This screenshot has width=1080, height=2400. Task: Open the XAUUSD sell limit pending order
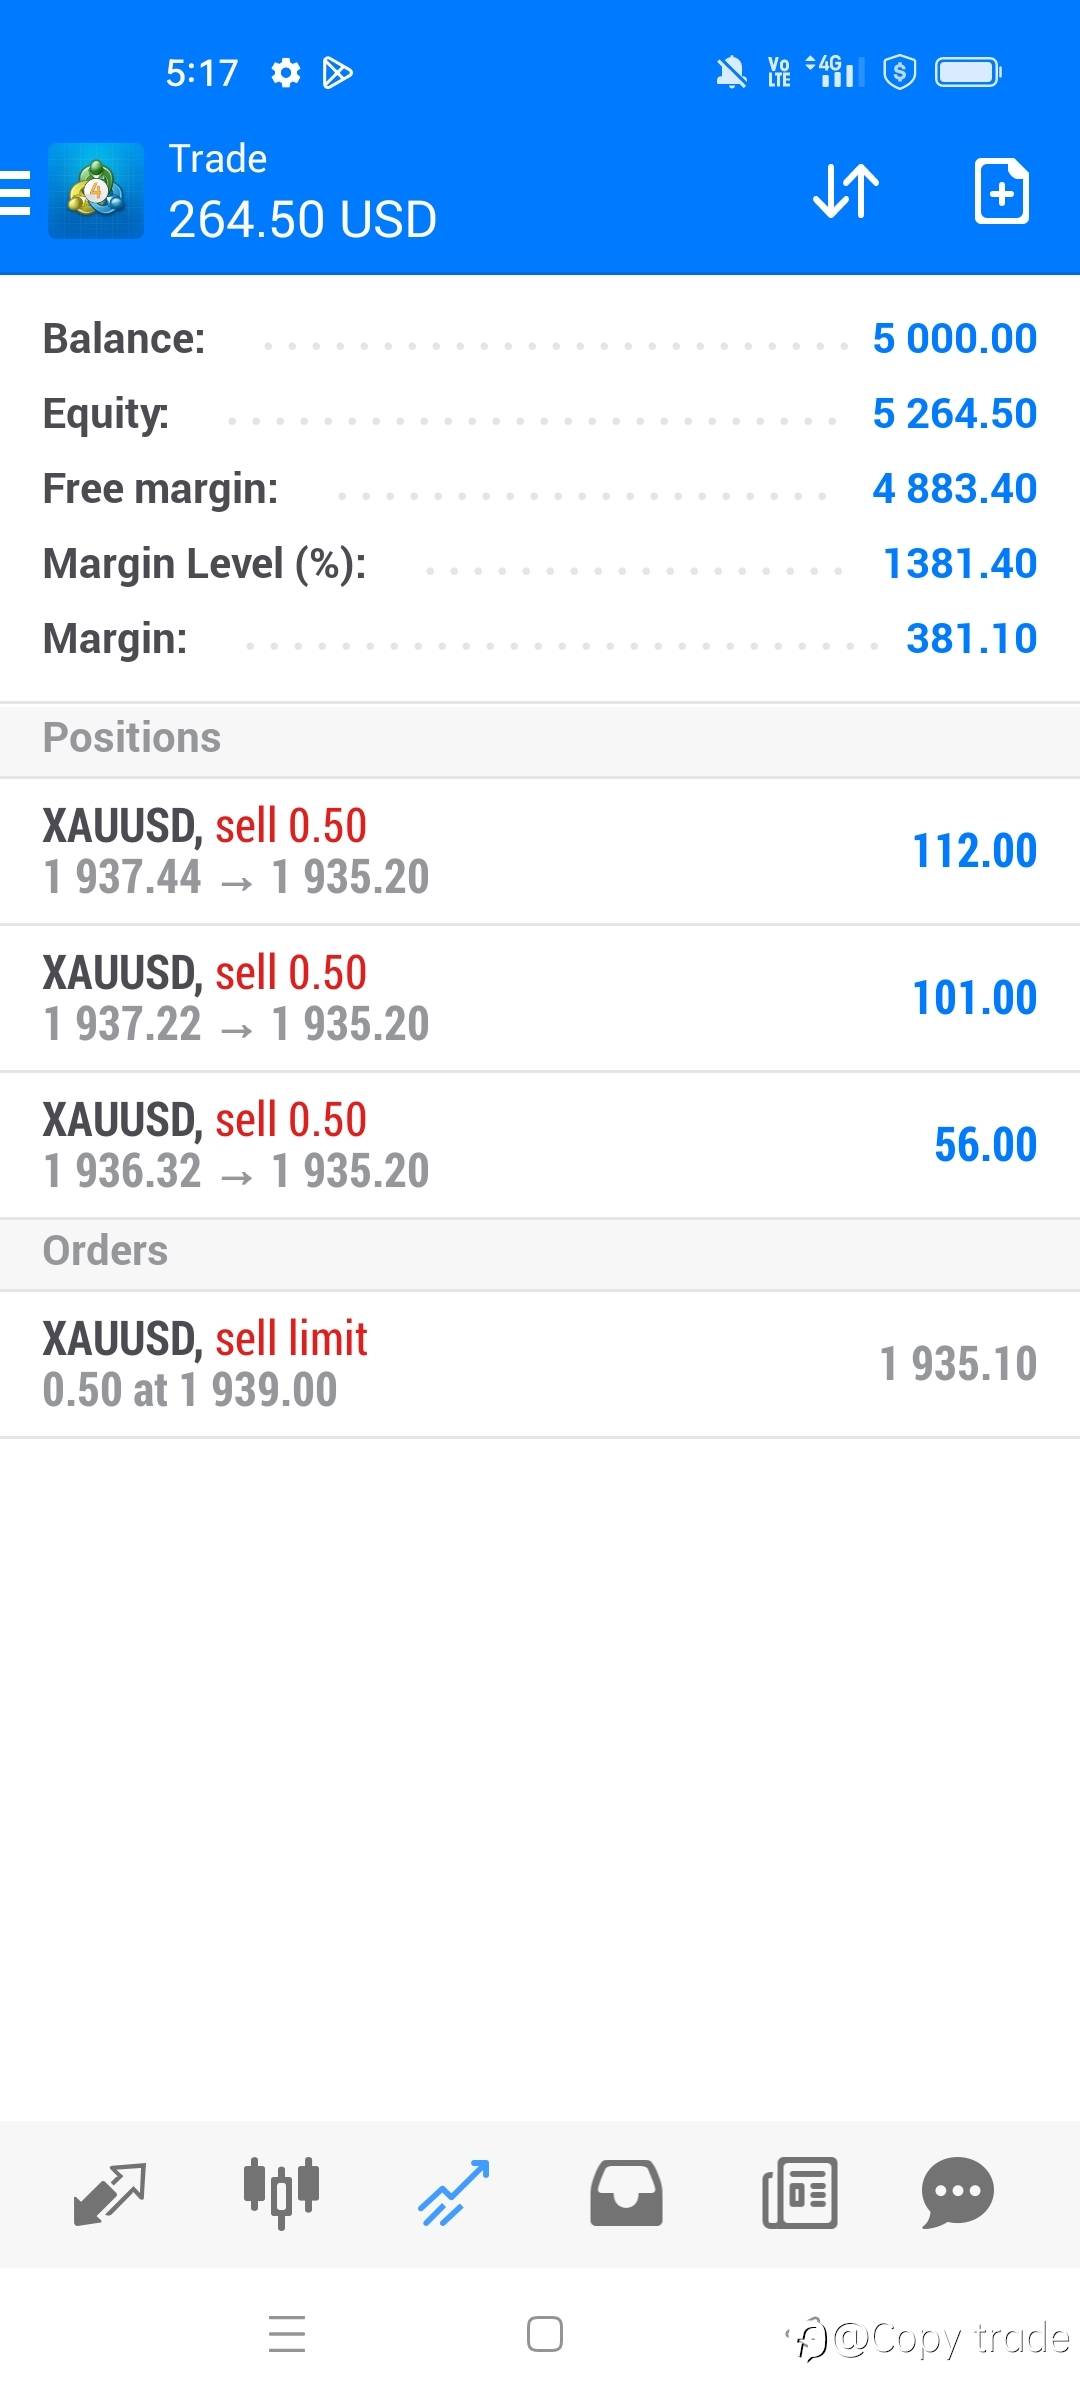click(540, 1365)
